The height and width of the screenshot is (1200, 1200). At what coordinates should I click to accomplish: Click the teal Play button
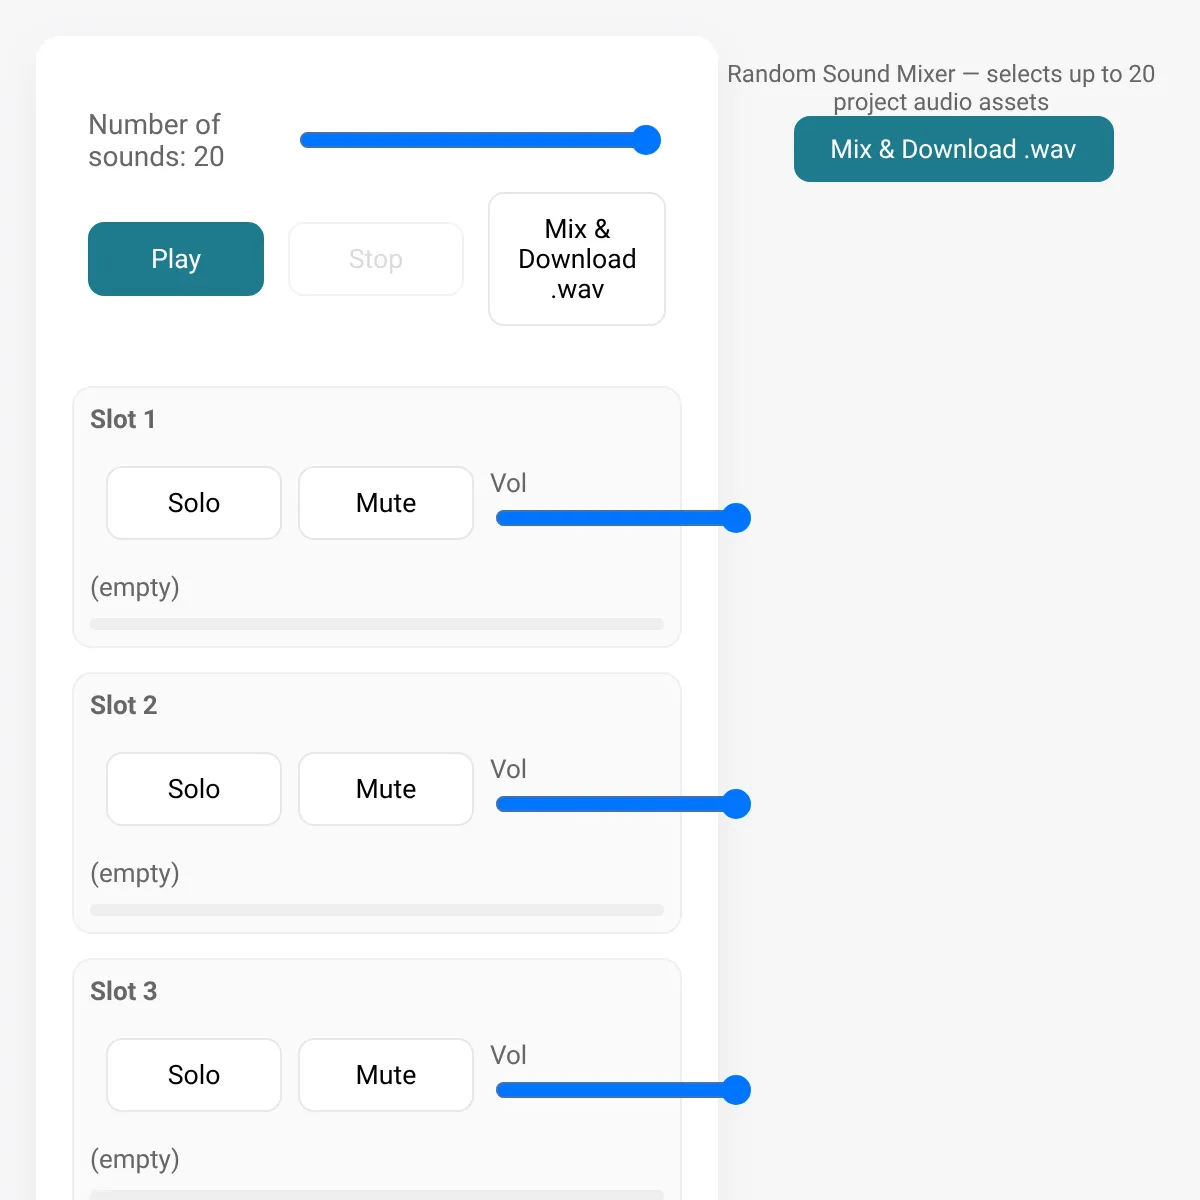[x=176, y=259]
